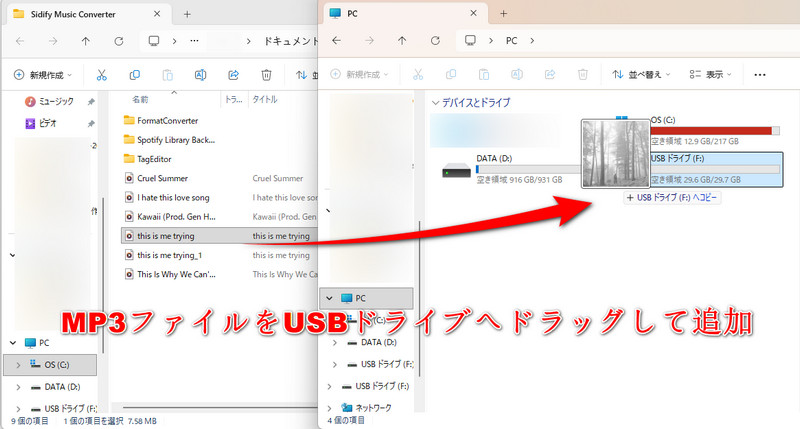This screenshot has width=800, height=429.
Task: Select the Sidify Music Converter tab
Action: tap(87, 14)
